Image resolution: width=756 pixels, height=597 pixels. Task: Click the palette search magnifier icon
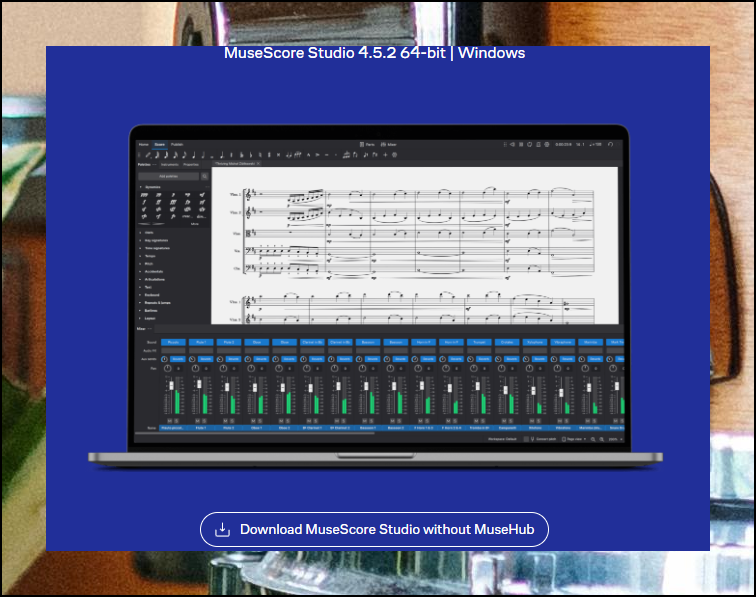[204, 176]
